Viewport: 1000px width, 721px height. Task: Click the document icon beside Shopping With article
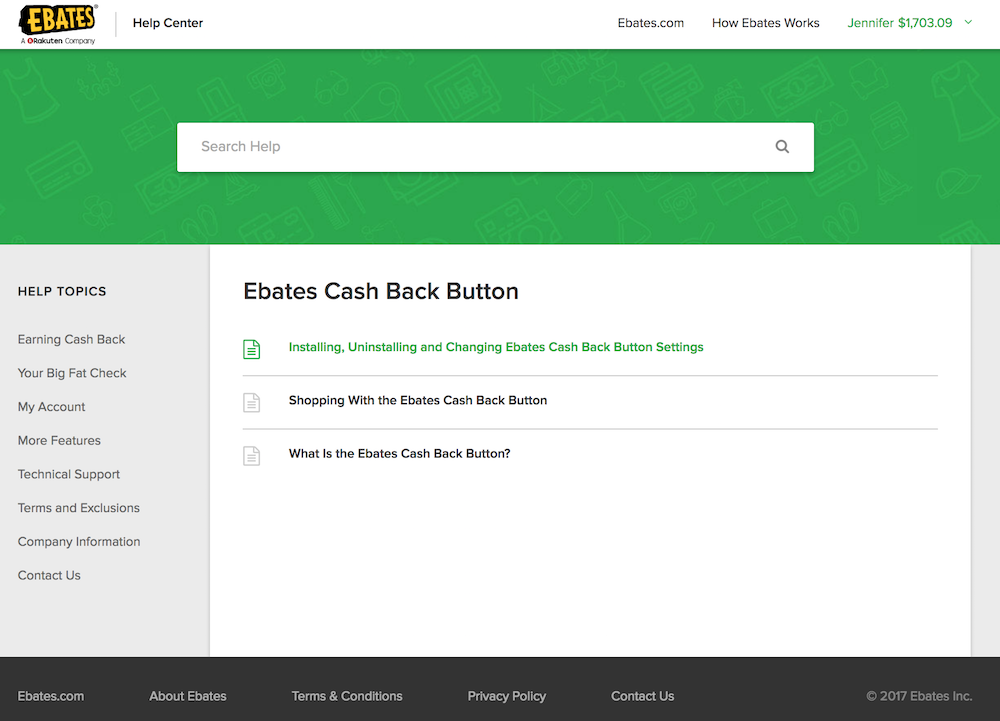251,402
